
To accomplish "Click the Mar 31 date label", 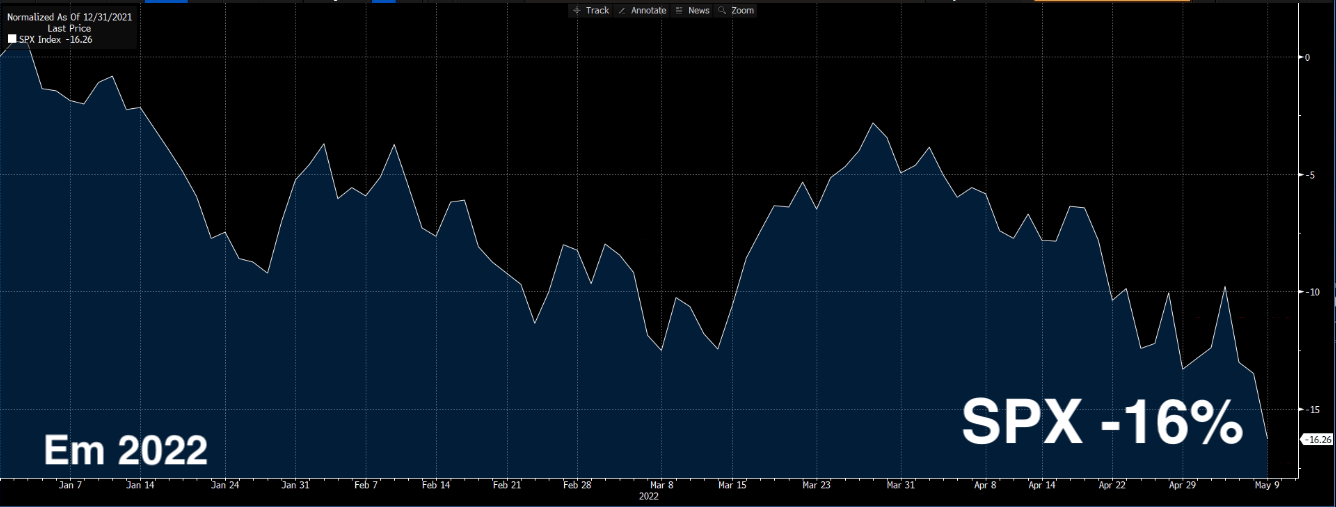I will (x=900, y=485).
